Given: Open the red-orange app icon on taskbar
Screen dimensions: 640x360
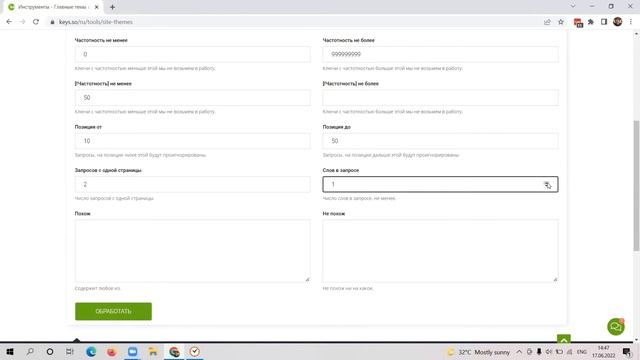Looking at the screenshot, I should coord(111,351).
